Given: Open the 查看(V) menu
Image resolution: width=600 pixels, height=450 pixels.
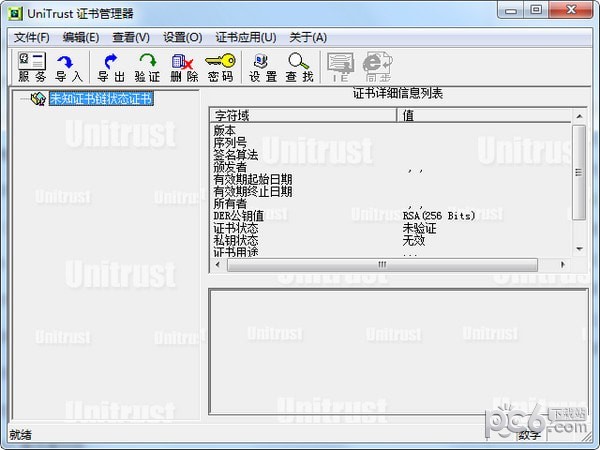Looking at the screenshot, I should click(131, 37).
